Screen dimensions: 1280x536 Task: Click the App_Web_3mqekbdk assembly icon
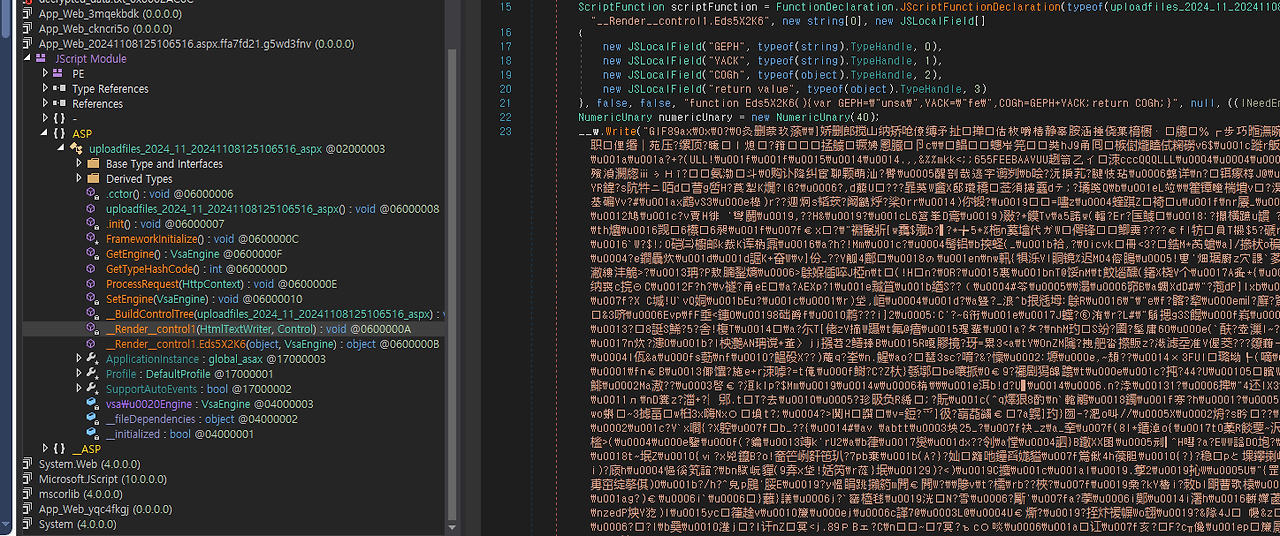click(x=28, y=14)
